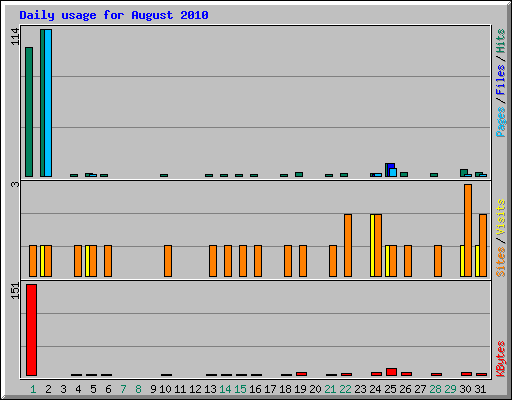Click day label '23' on the x-axis

click(360, 389)
